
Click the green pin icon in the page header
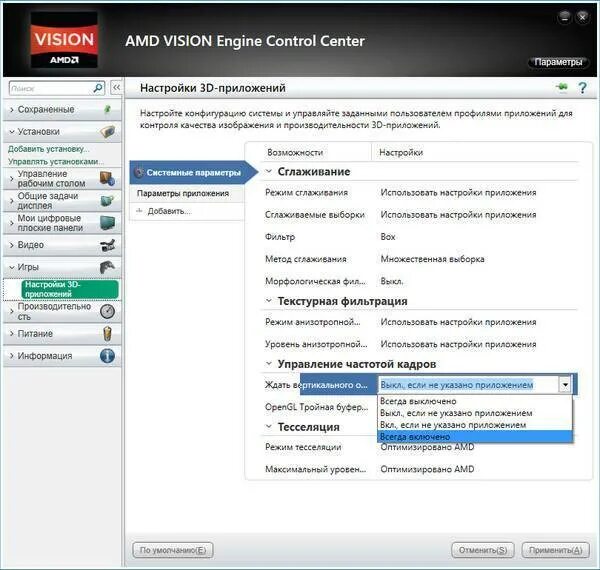point(562,87)
